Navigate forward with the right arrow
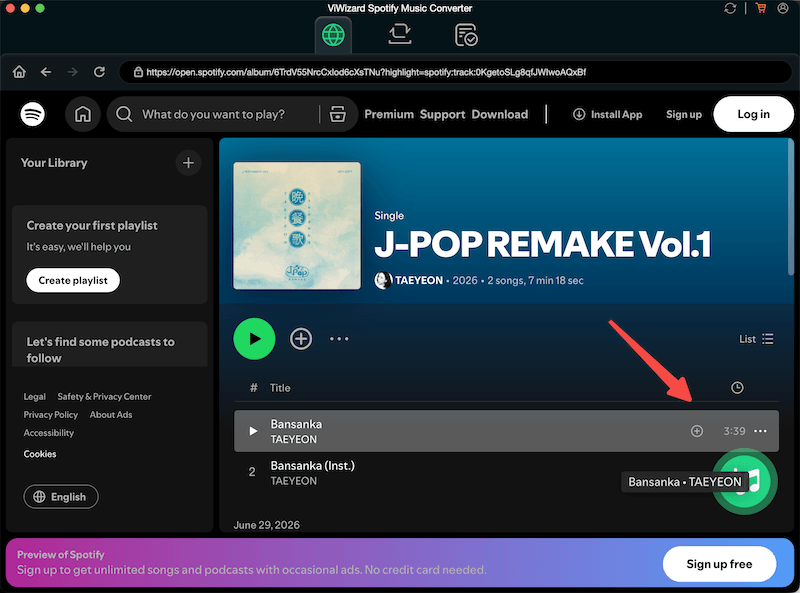The image size is (800, 593). (72, 72)
